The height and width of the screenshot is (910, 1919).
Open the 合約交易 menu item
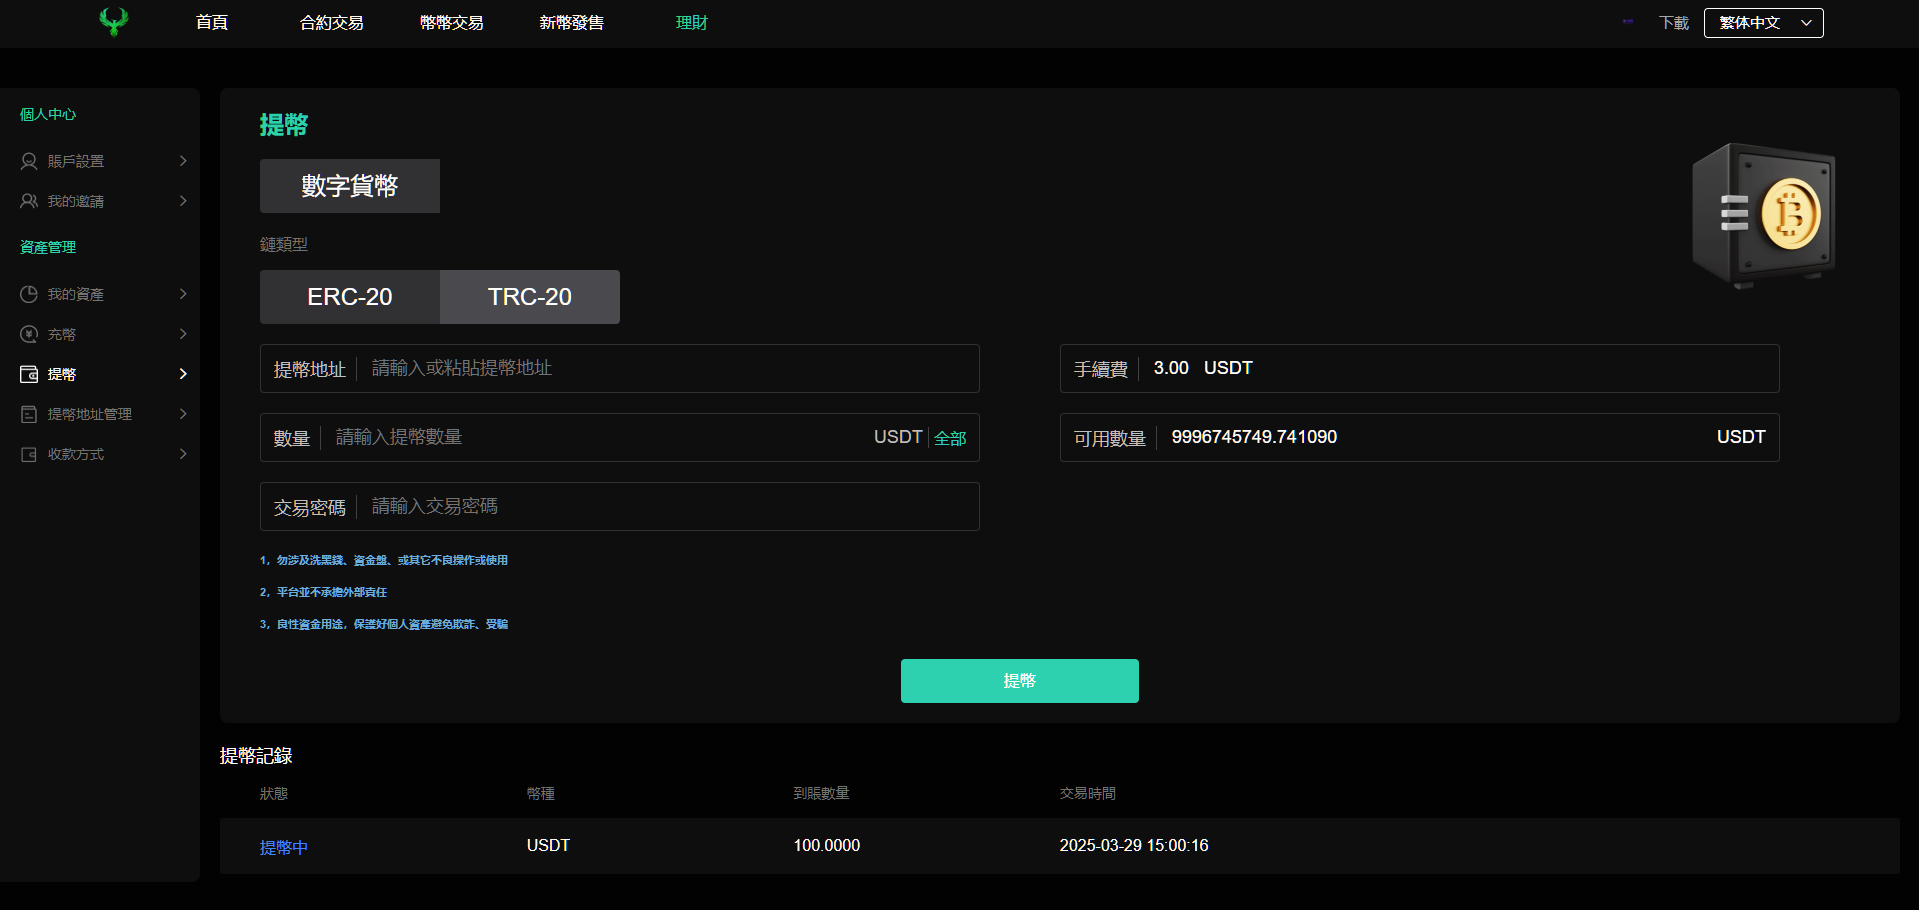(331, 23)
